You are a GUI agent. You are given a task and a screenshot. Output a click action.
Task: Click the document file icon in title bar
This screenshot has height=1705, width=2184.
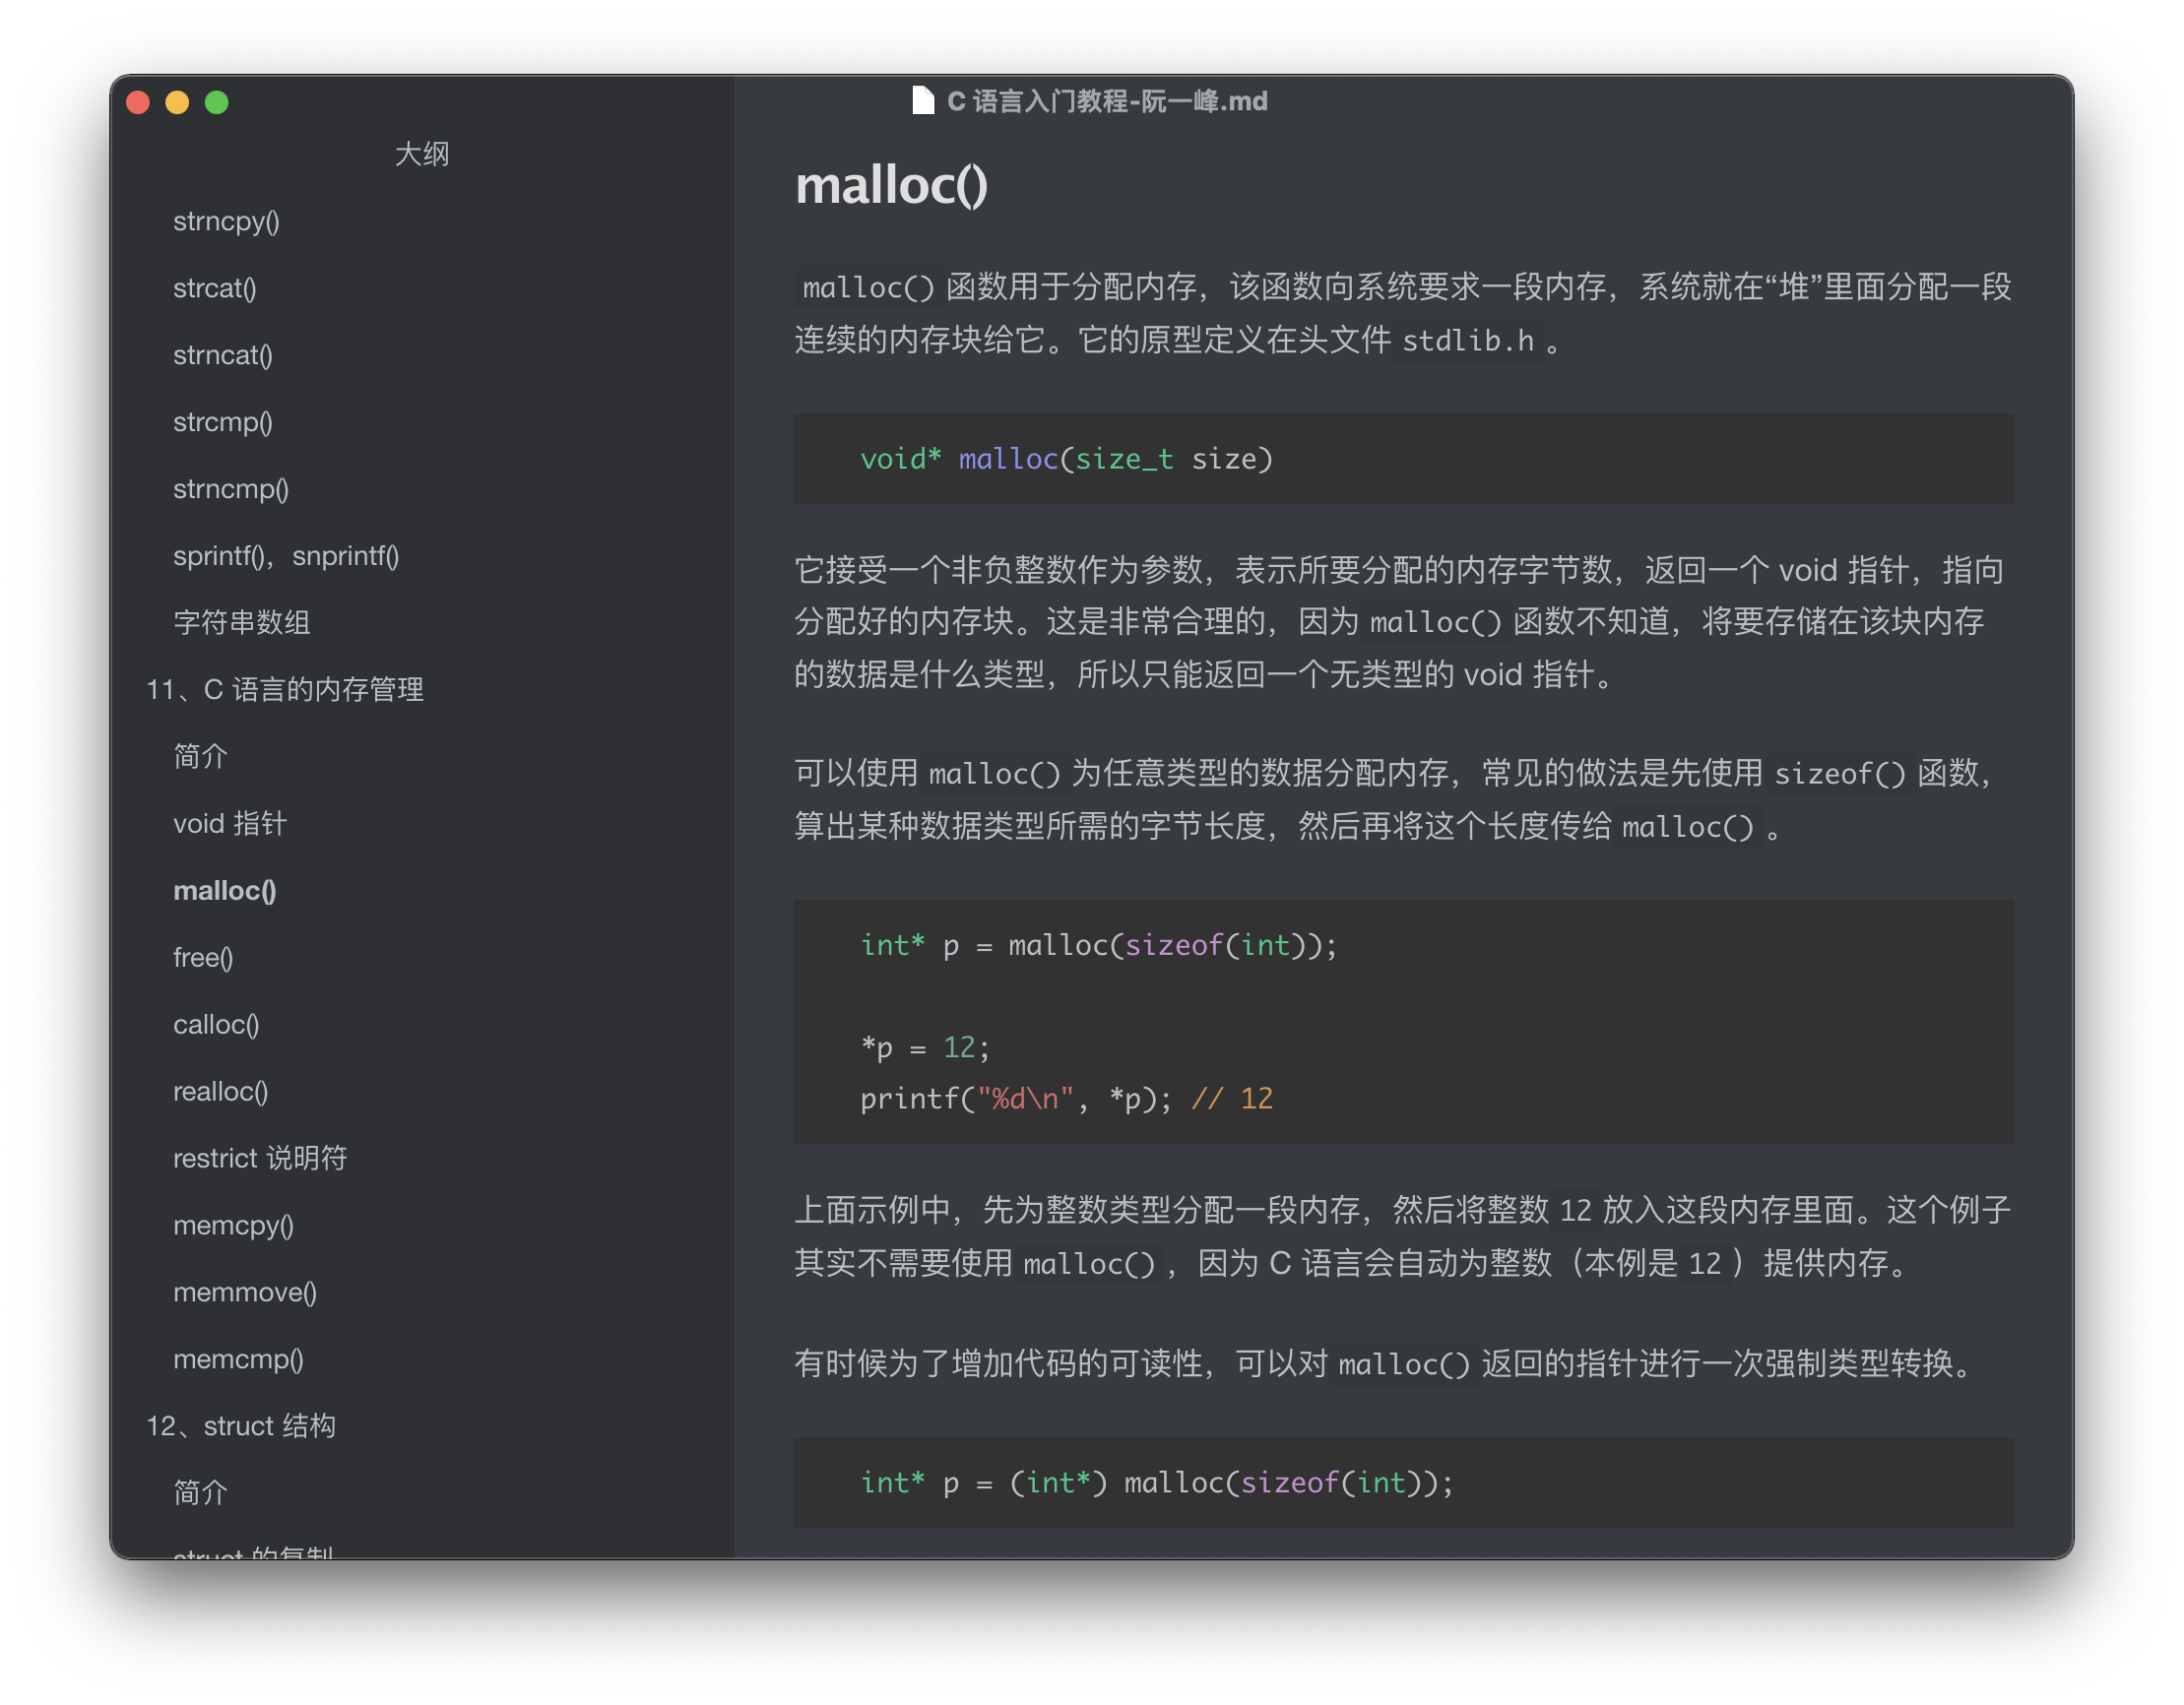pos(922,101)
